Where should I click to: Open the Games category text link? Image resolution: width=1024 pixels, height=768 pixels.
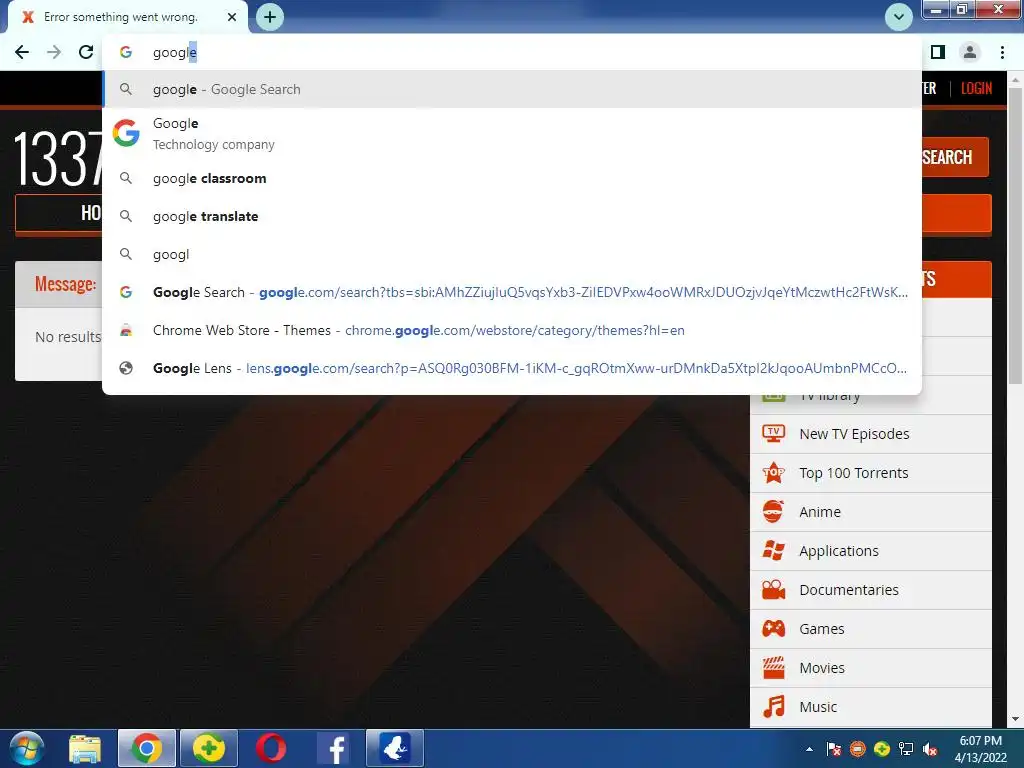[x=822, y=629]
